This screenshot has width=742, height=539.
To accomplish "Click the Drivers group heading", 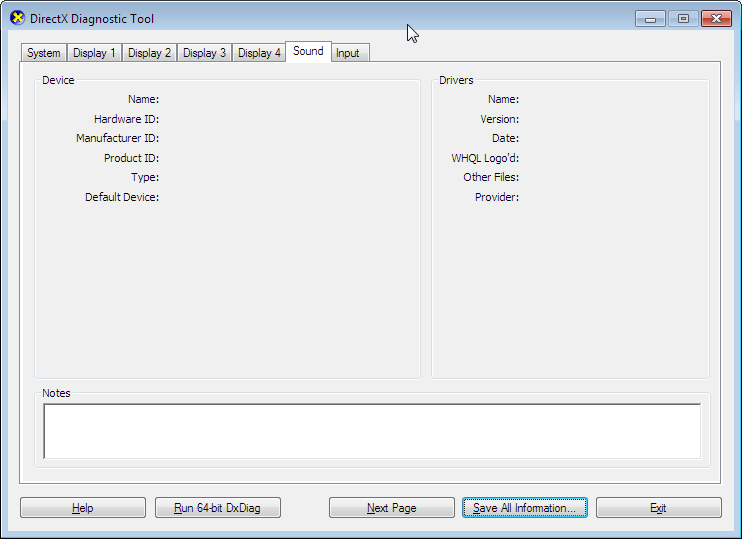I will 456,80.
